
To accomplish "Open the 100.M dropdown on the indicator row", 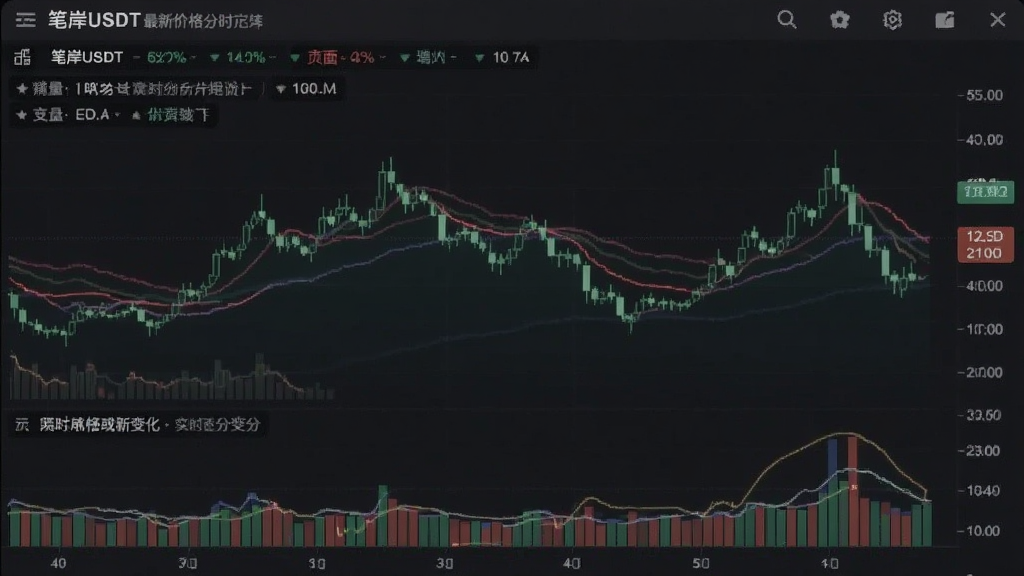I will tap(307, 89).
